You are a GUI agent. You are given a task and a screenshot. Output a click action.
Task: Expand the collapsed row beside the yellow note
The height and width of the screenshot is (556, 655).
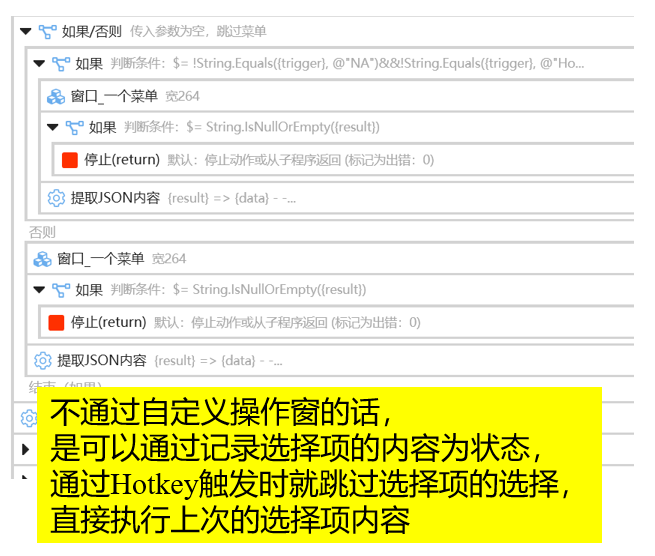[25, 449]
